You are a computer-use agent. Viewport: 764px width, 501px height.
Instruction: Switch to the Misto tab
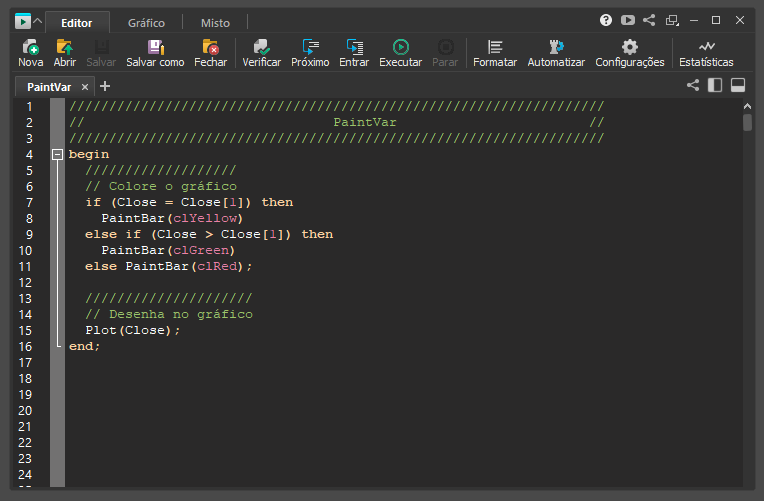(215, 23)
